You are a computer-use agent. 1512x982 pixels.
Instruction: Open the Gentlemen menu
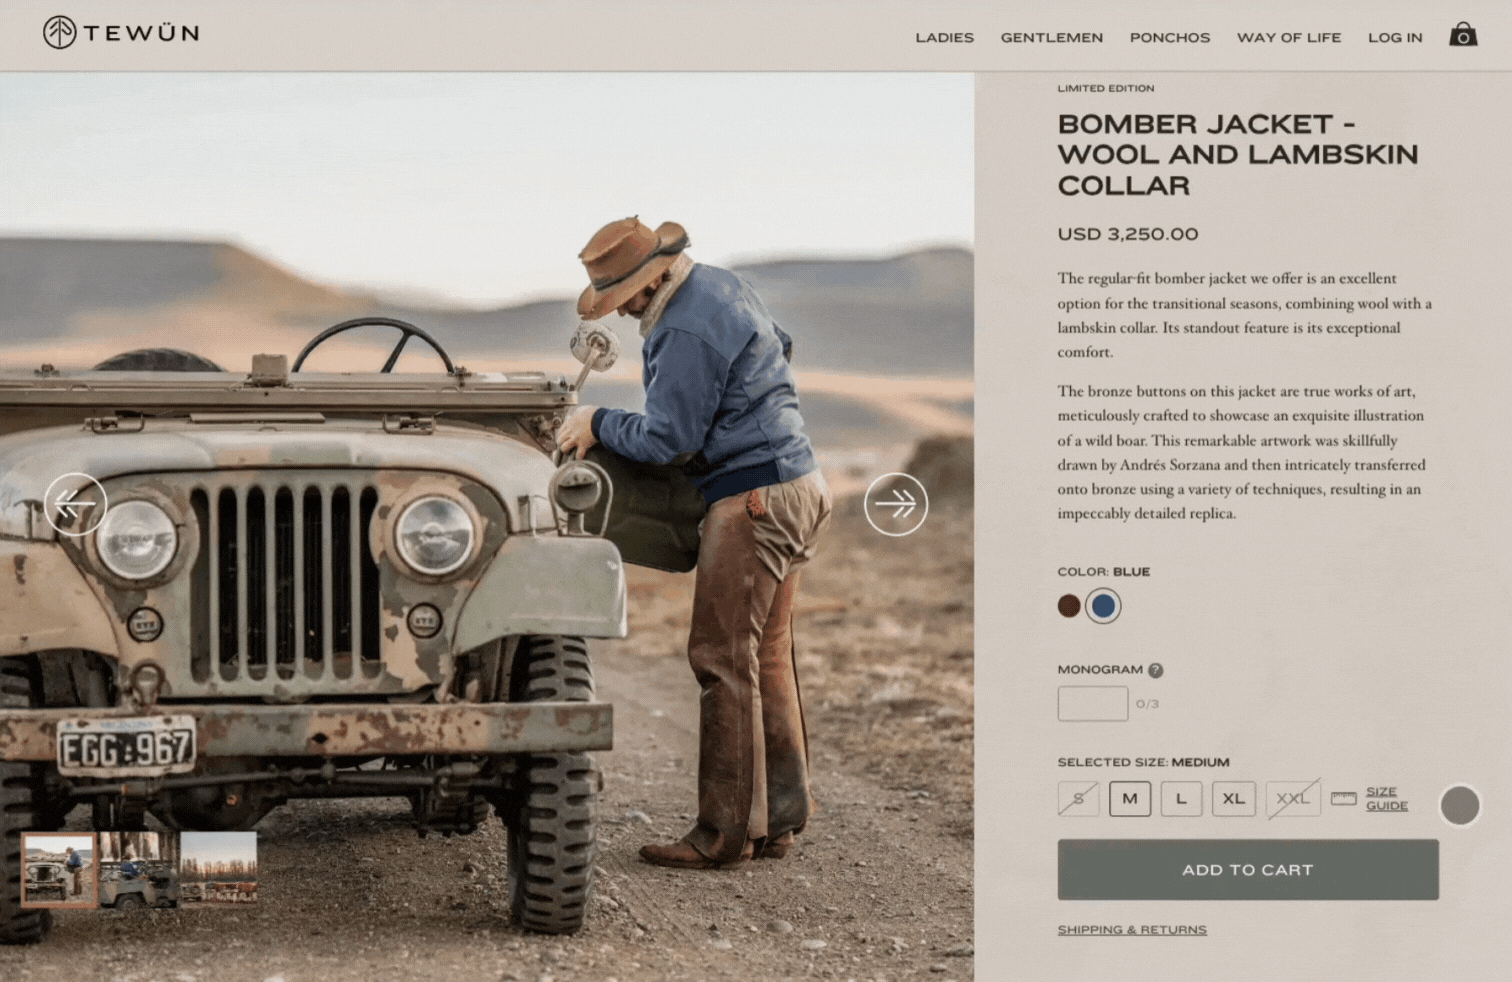pyautogui.click(x=1052, y=38)
